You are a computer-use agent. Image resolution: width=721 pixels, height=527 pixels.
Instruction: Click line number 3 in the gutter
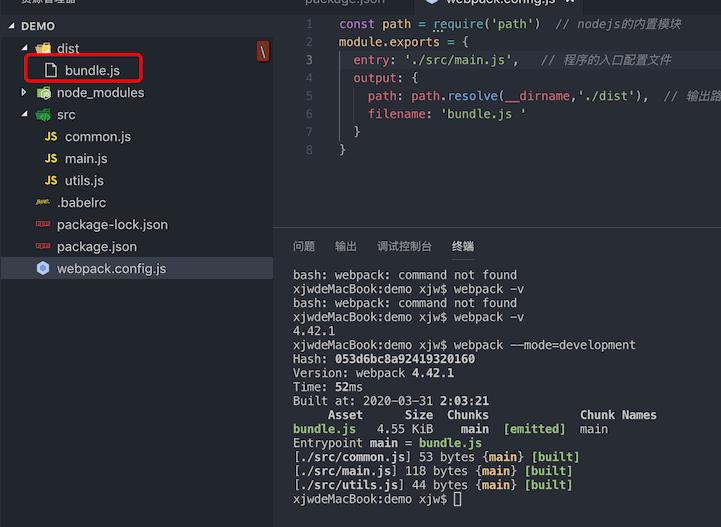(309, 60)
